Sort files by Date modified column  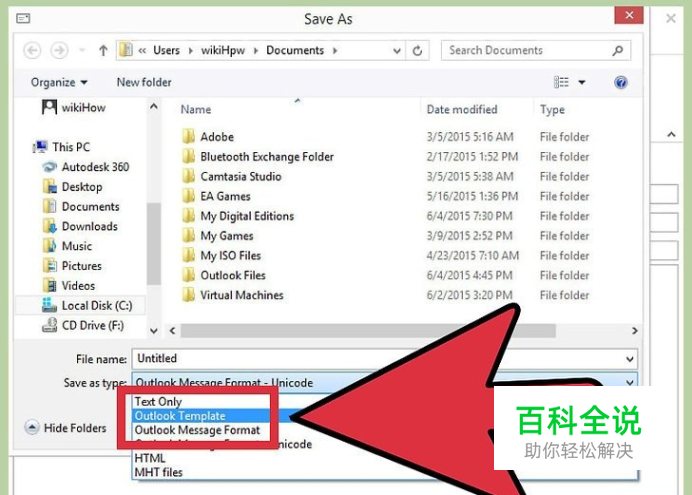pyautogui.click(x=462, y=109)
